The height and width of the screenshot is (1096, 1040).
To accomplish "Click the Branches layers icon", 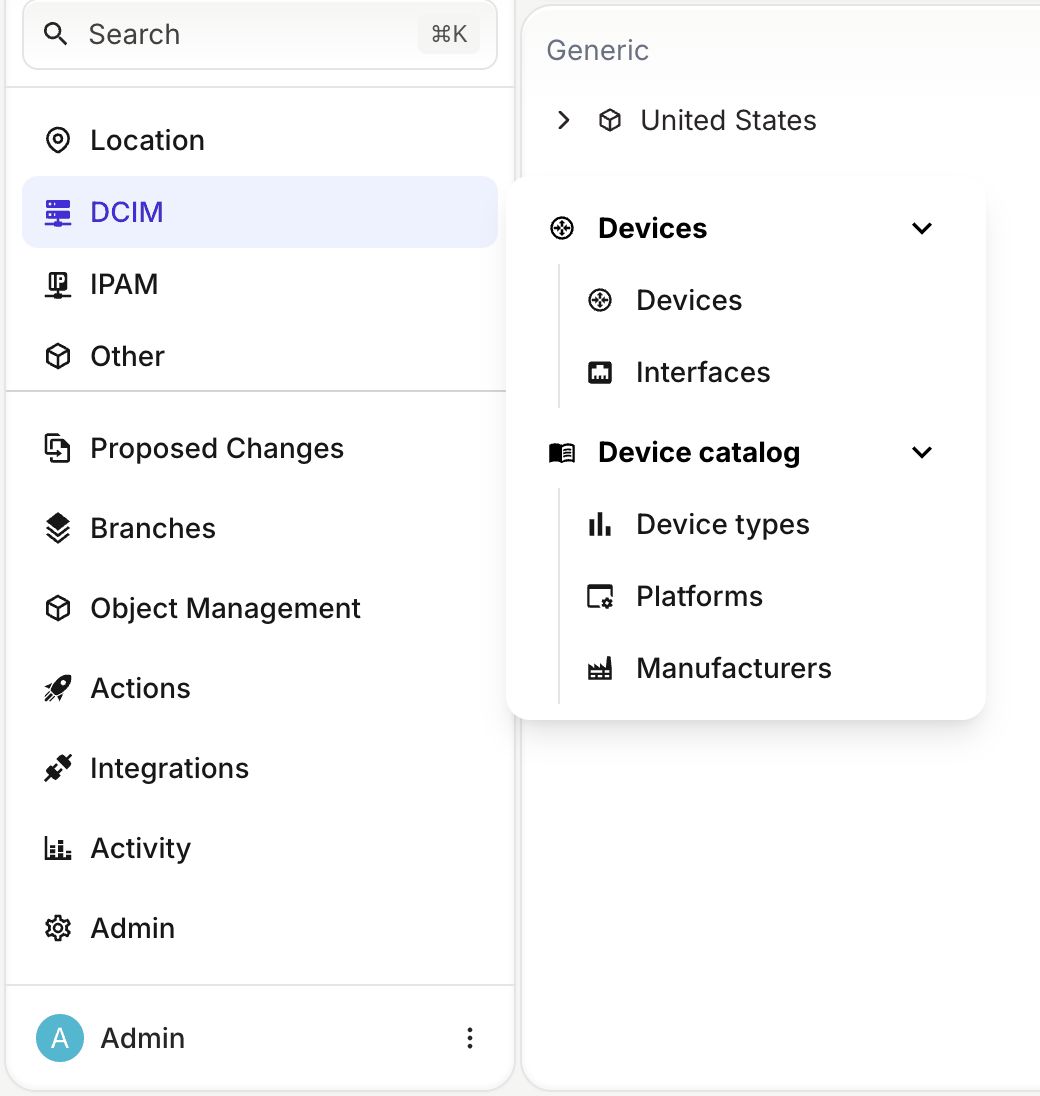I will point(58,528).
